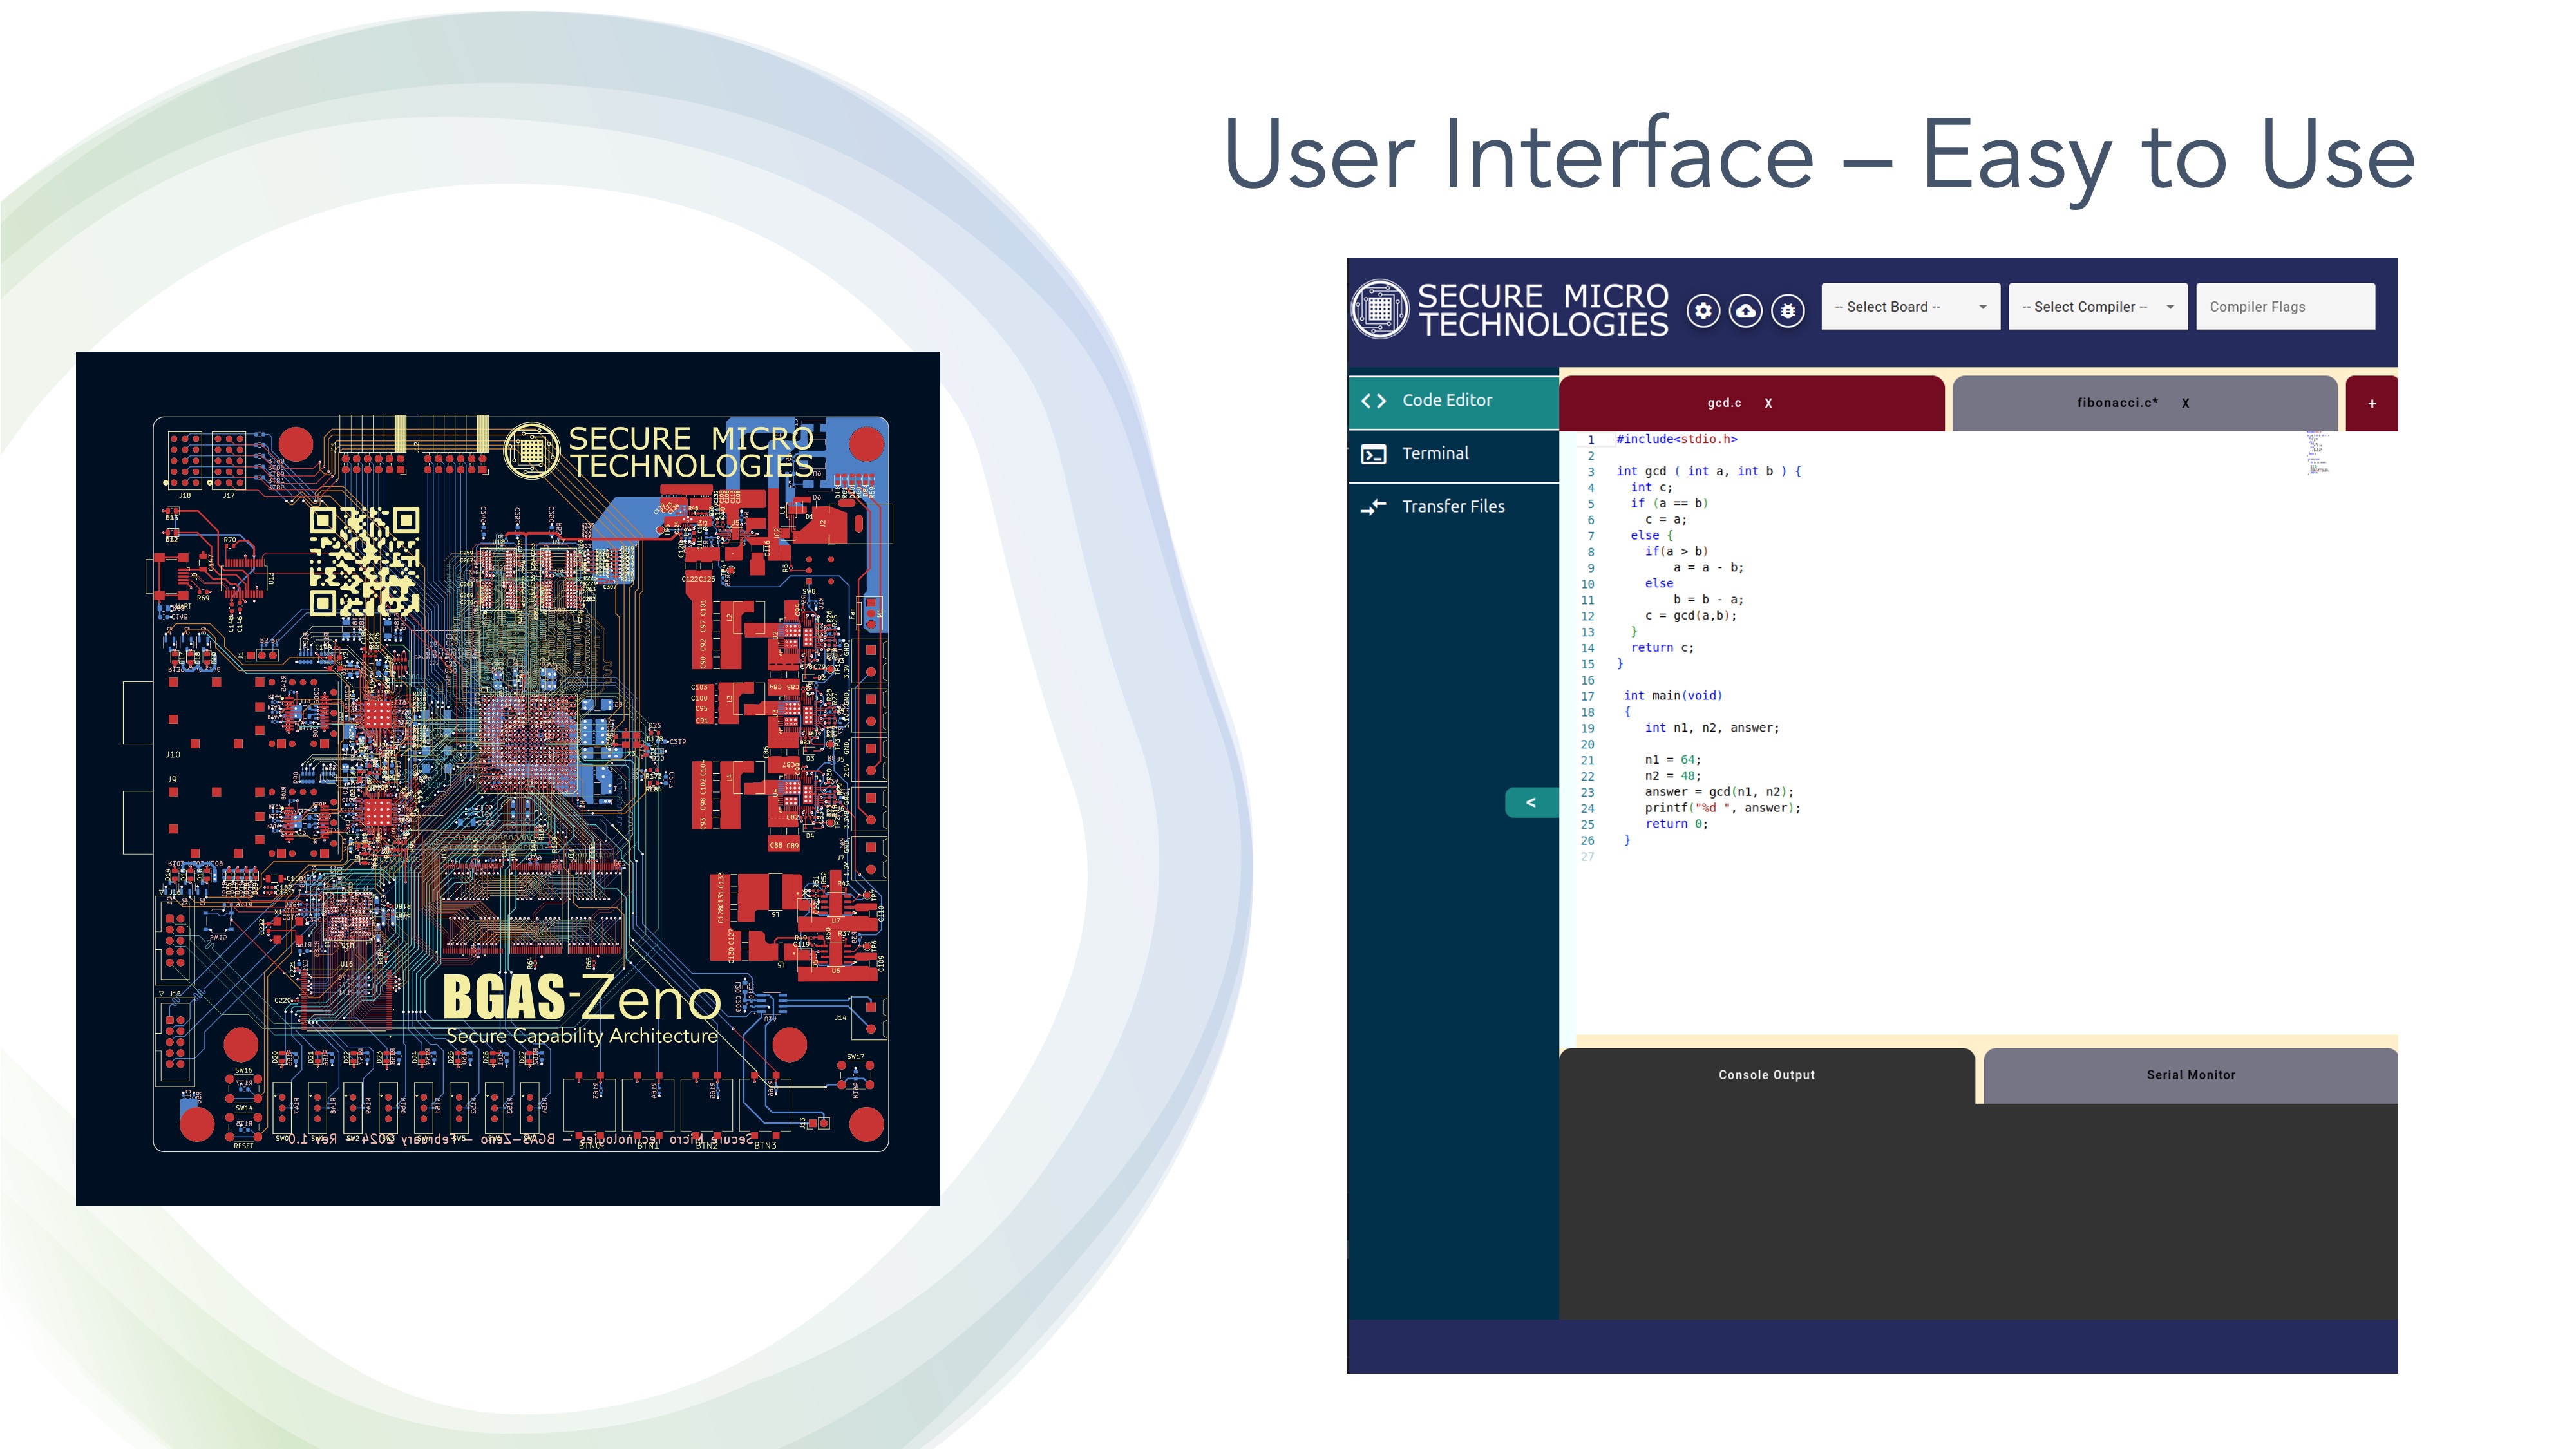
Task: Click the cloud upload icon
Action: 1746,311
